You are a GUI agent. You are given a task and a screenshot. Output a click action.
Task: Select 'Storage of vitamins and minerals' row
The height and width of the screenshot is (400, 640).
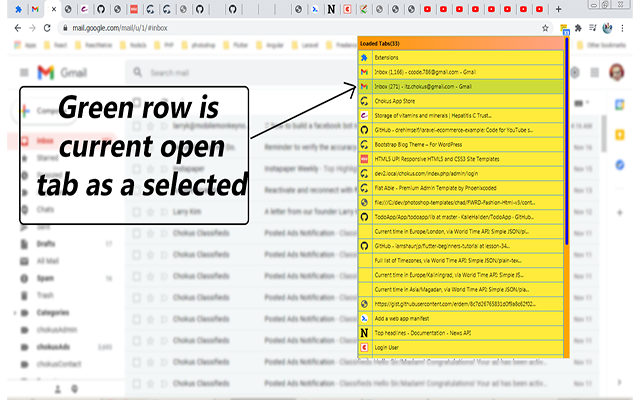click(461, 116)
